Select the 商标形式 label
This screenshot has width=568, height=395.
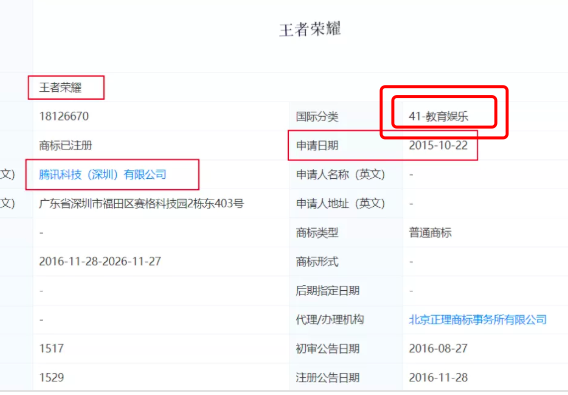click(317, 262)
